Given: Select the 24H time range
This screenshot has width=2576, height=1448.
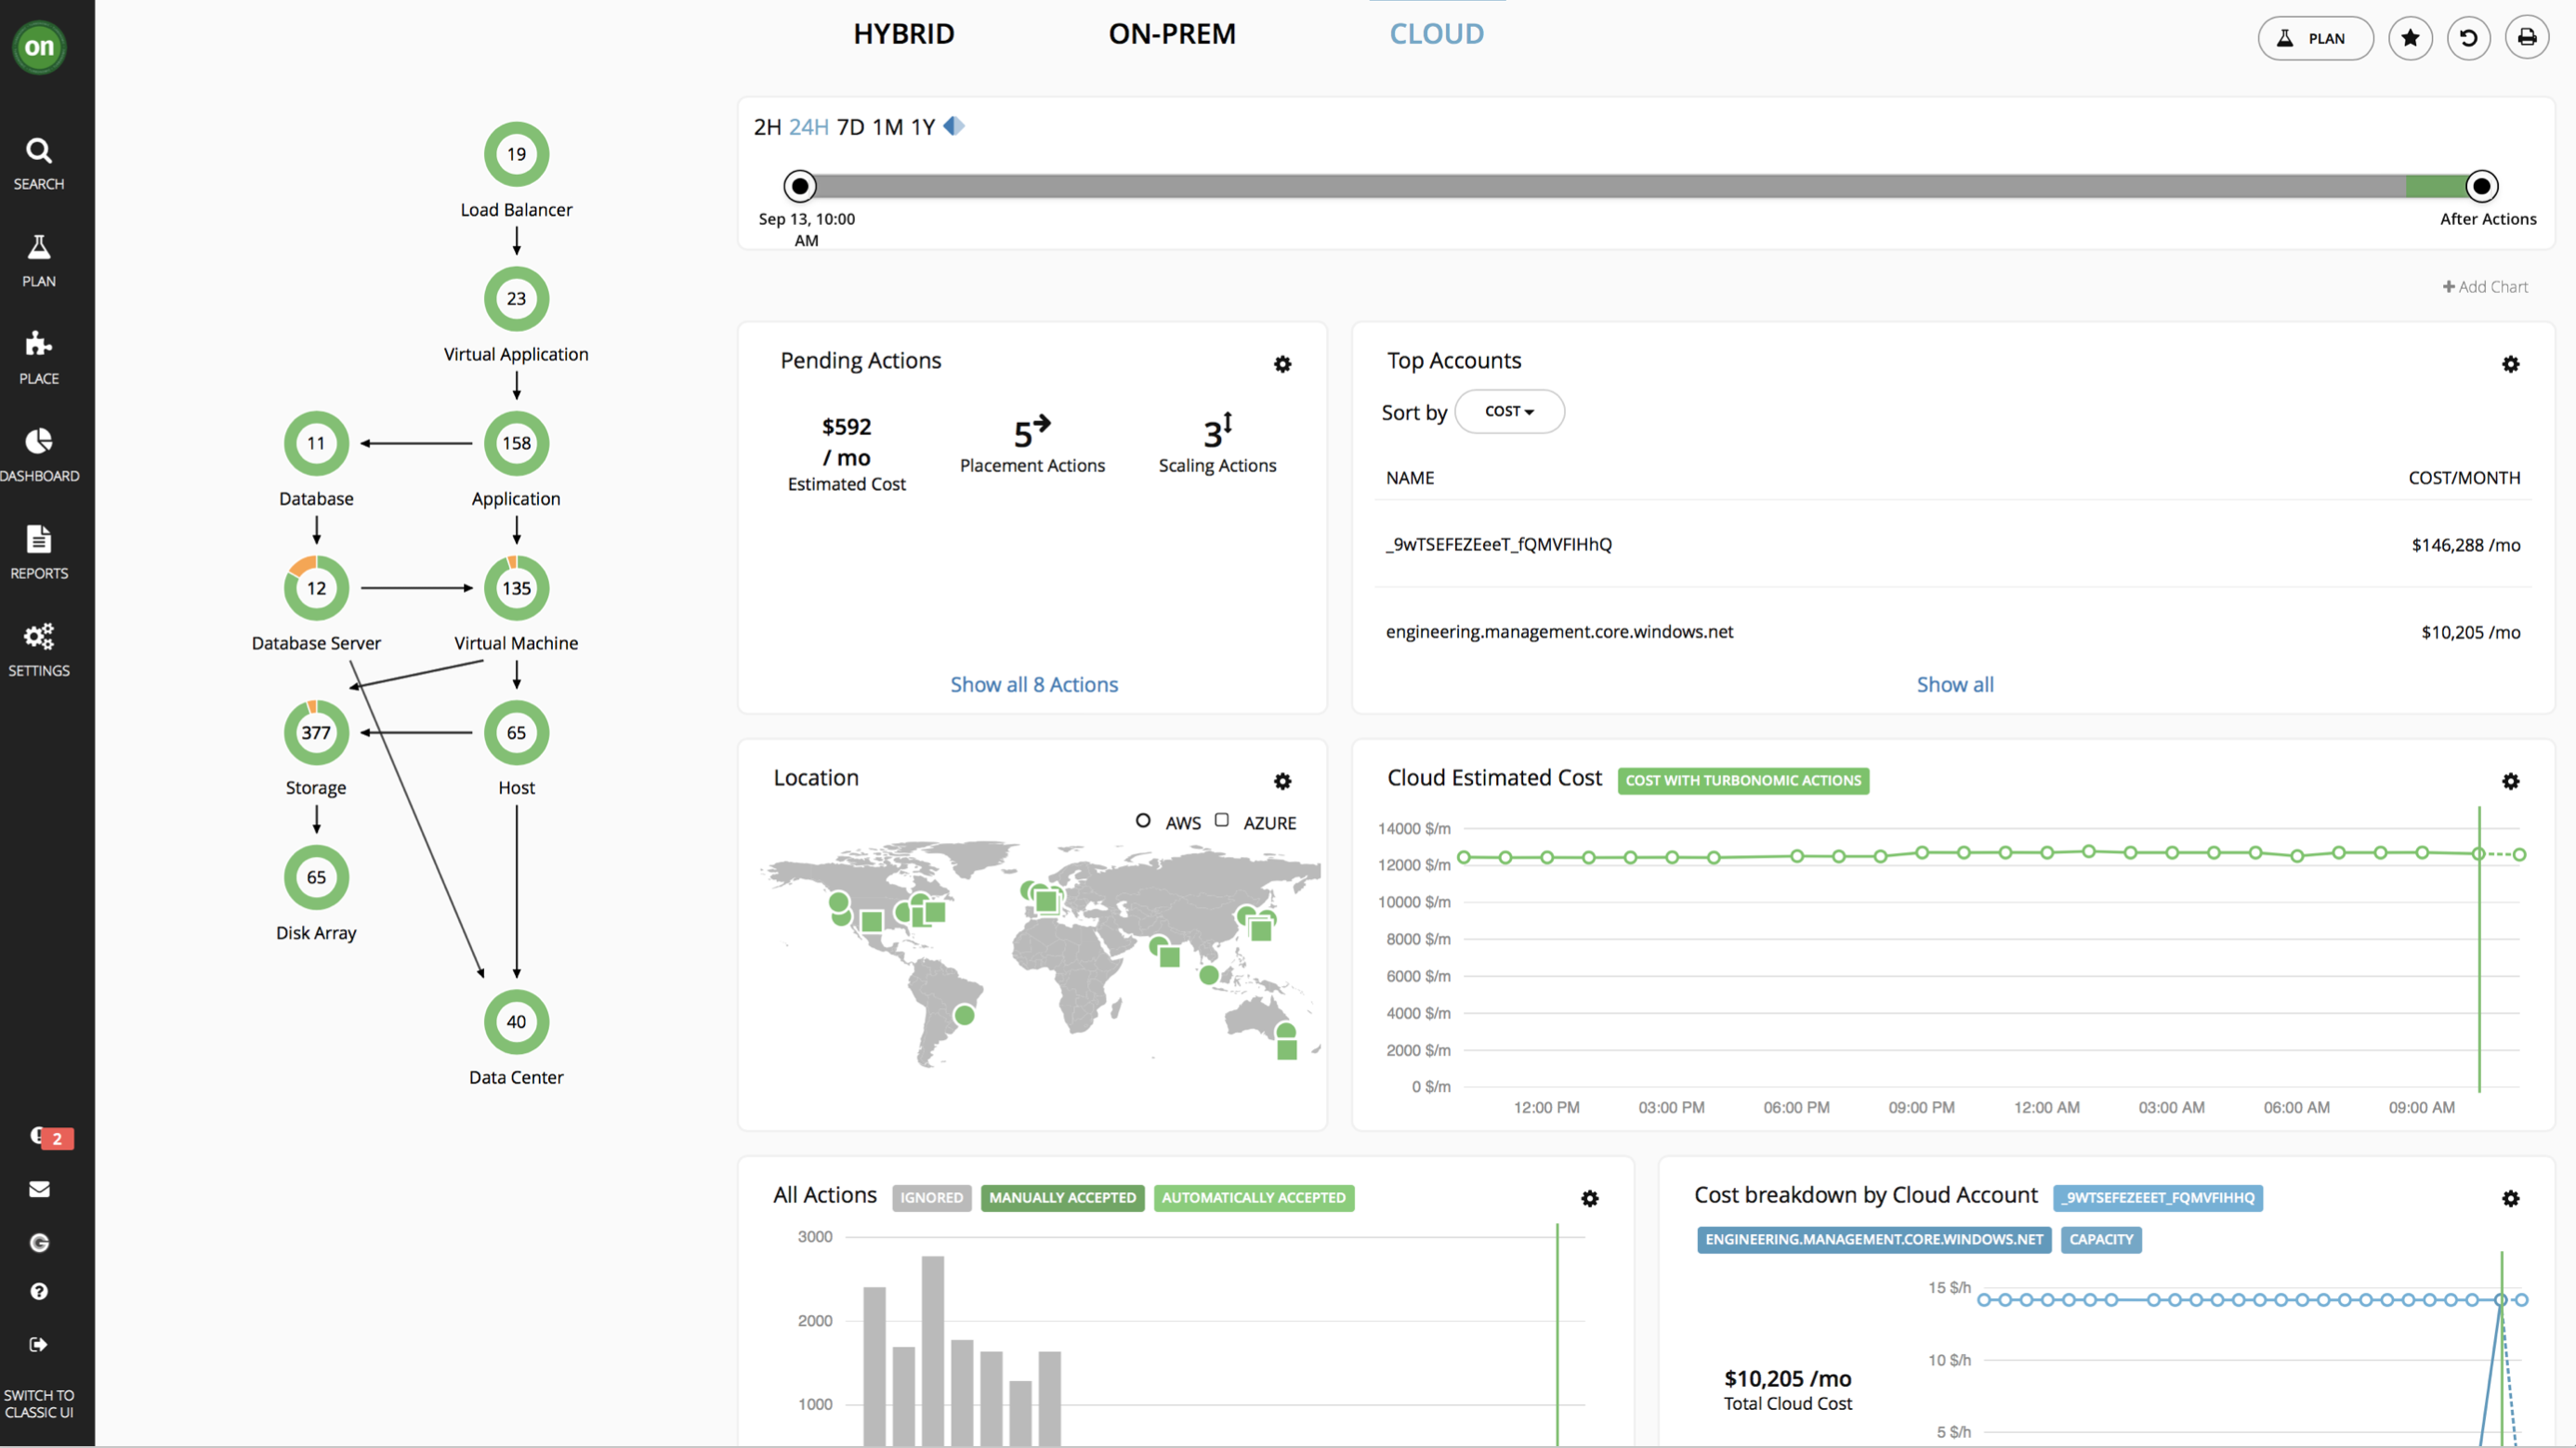Looking at the screenshot, I should coord(808,127).
